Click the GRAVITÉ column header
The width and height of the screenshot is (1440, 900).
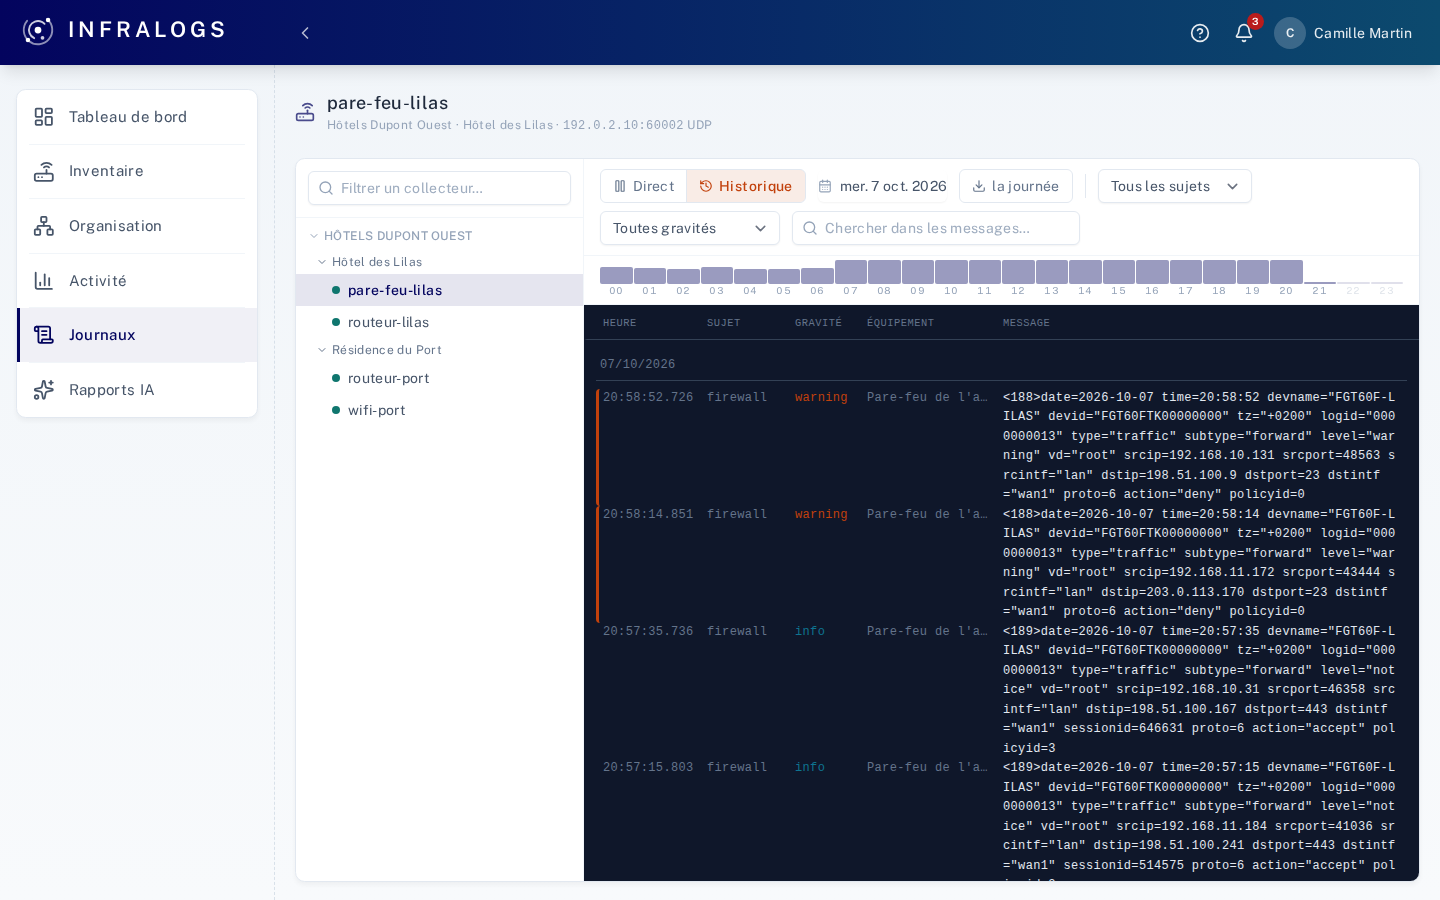818,323
